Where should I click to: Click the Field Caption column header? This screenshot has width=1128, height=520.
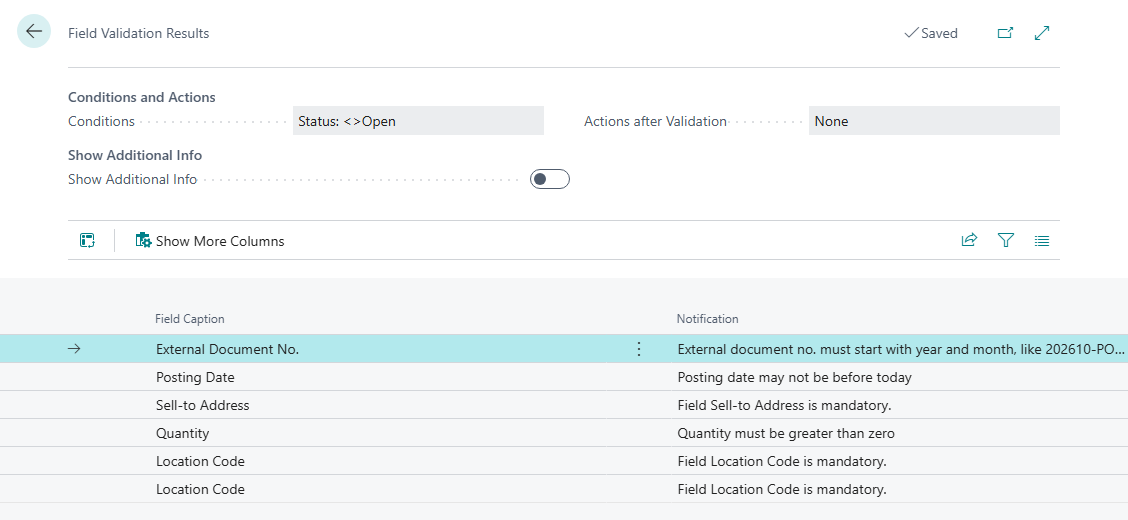click(x=190, y=319)
